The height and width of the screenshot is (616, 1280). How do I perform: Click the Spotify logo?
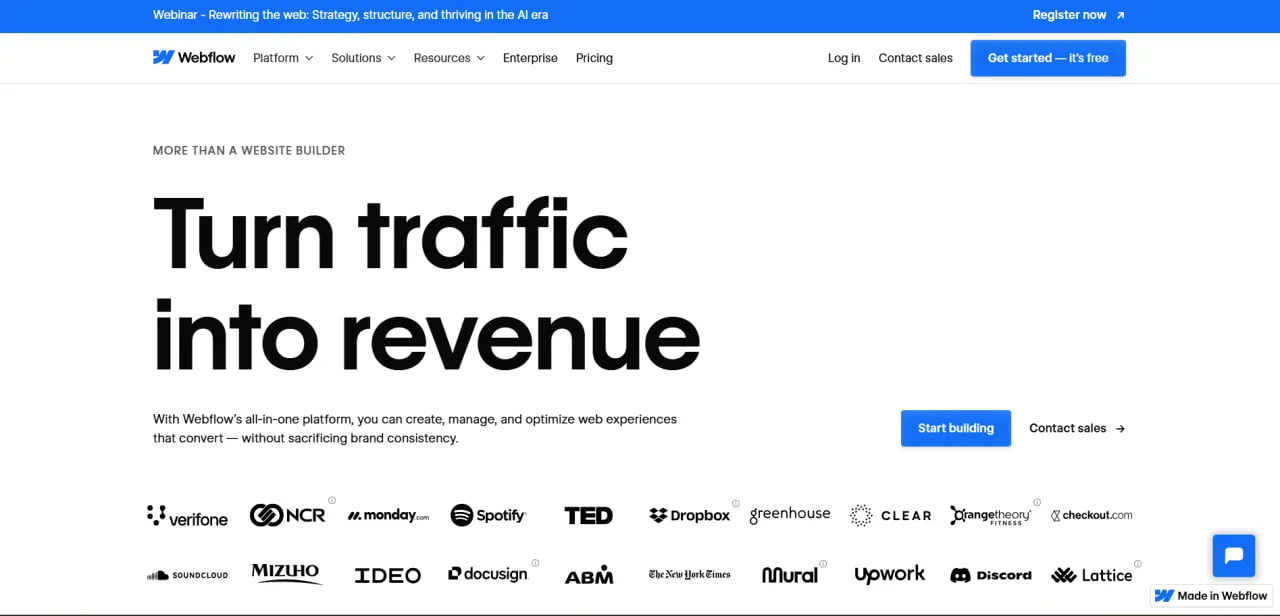pyautogui.click(x=488, y=515)
